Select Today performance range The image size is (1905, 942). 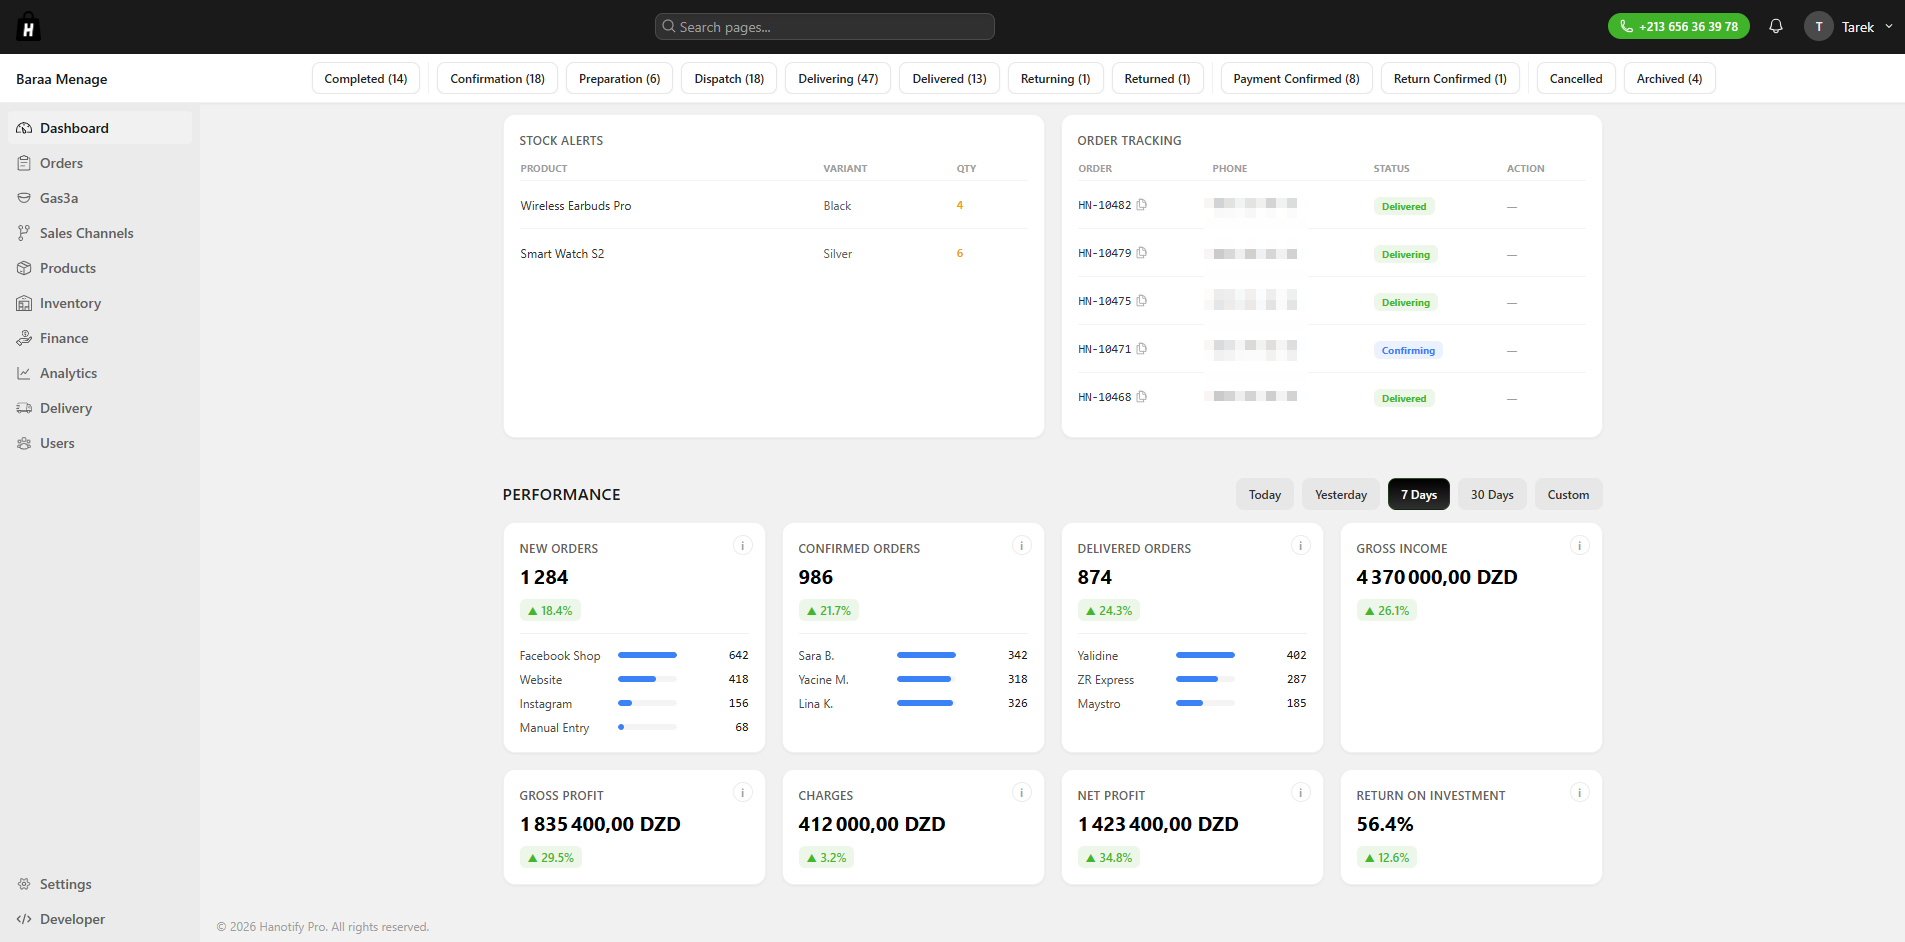1265,494
